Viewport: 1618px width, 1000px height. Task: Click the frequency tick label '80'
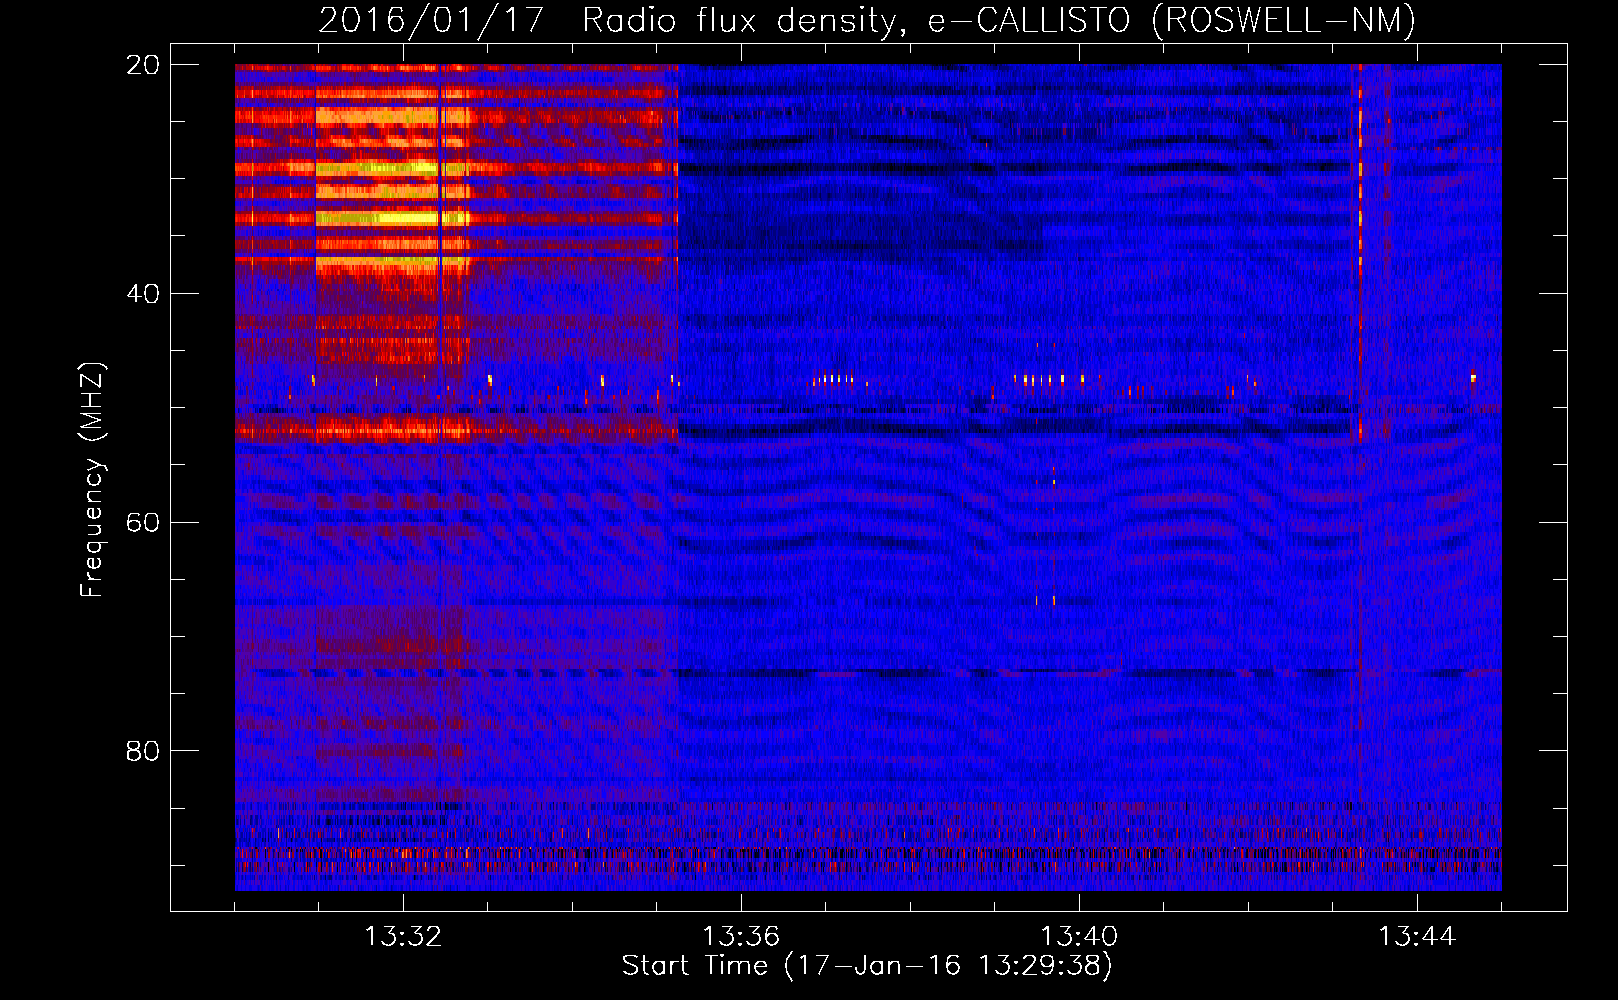pyautogui.click(x=143, y=751)
